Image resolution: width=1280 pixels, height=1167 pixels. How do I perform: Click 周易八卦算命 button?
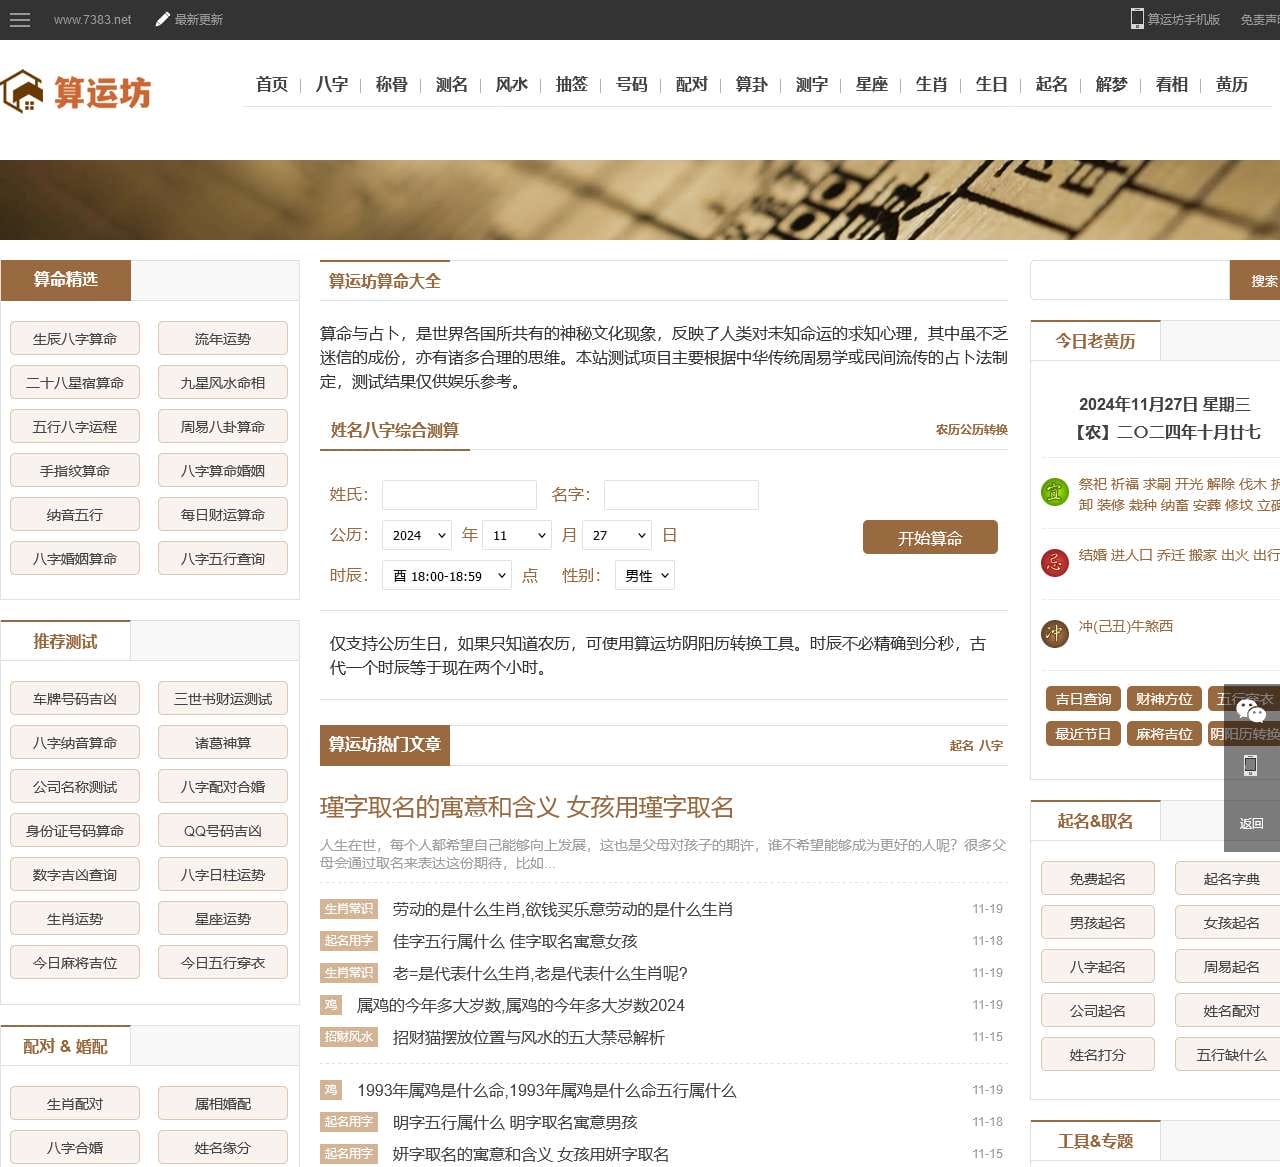click(x=223, y=426)
